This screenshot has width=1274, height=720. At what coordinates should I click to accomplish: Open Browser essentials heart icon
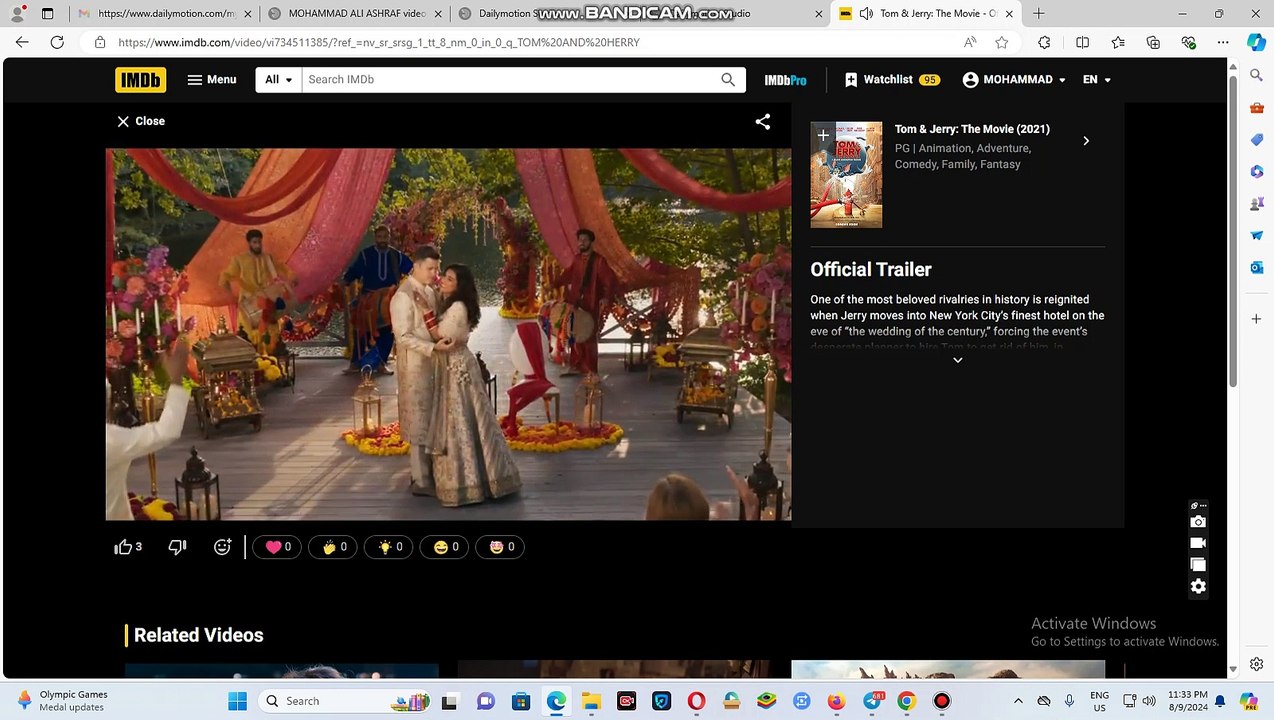point(1188,43)
